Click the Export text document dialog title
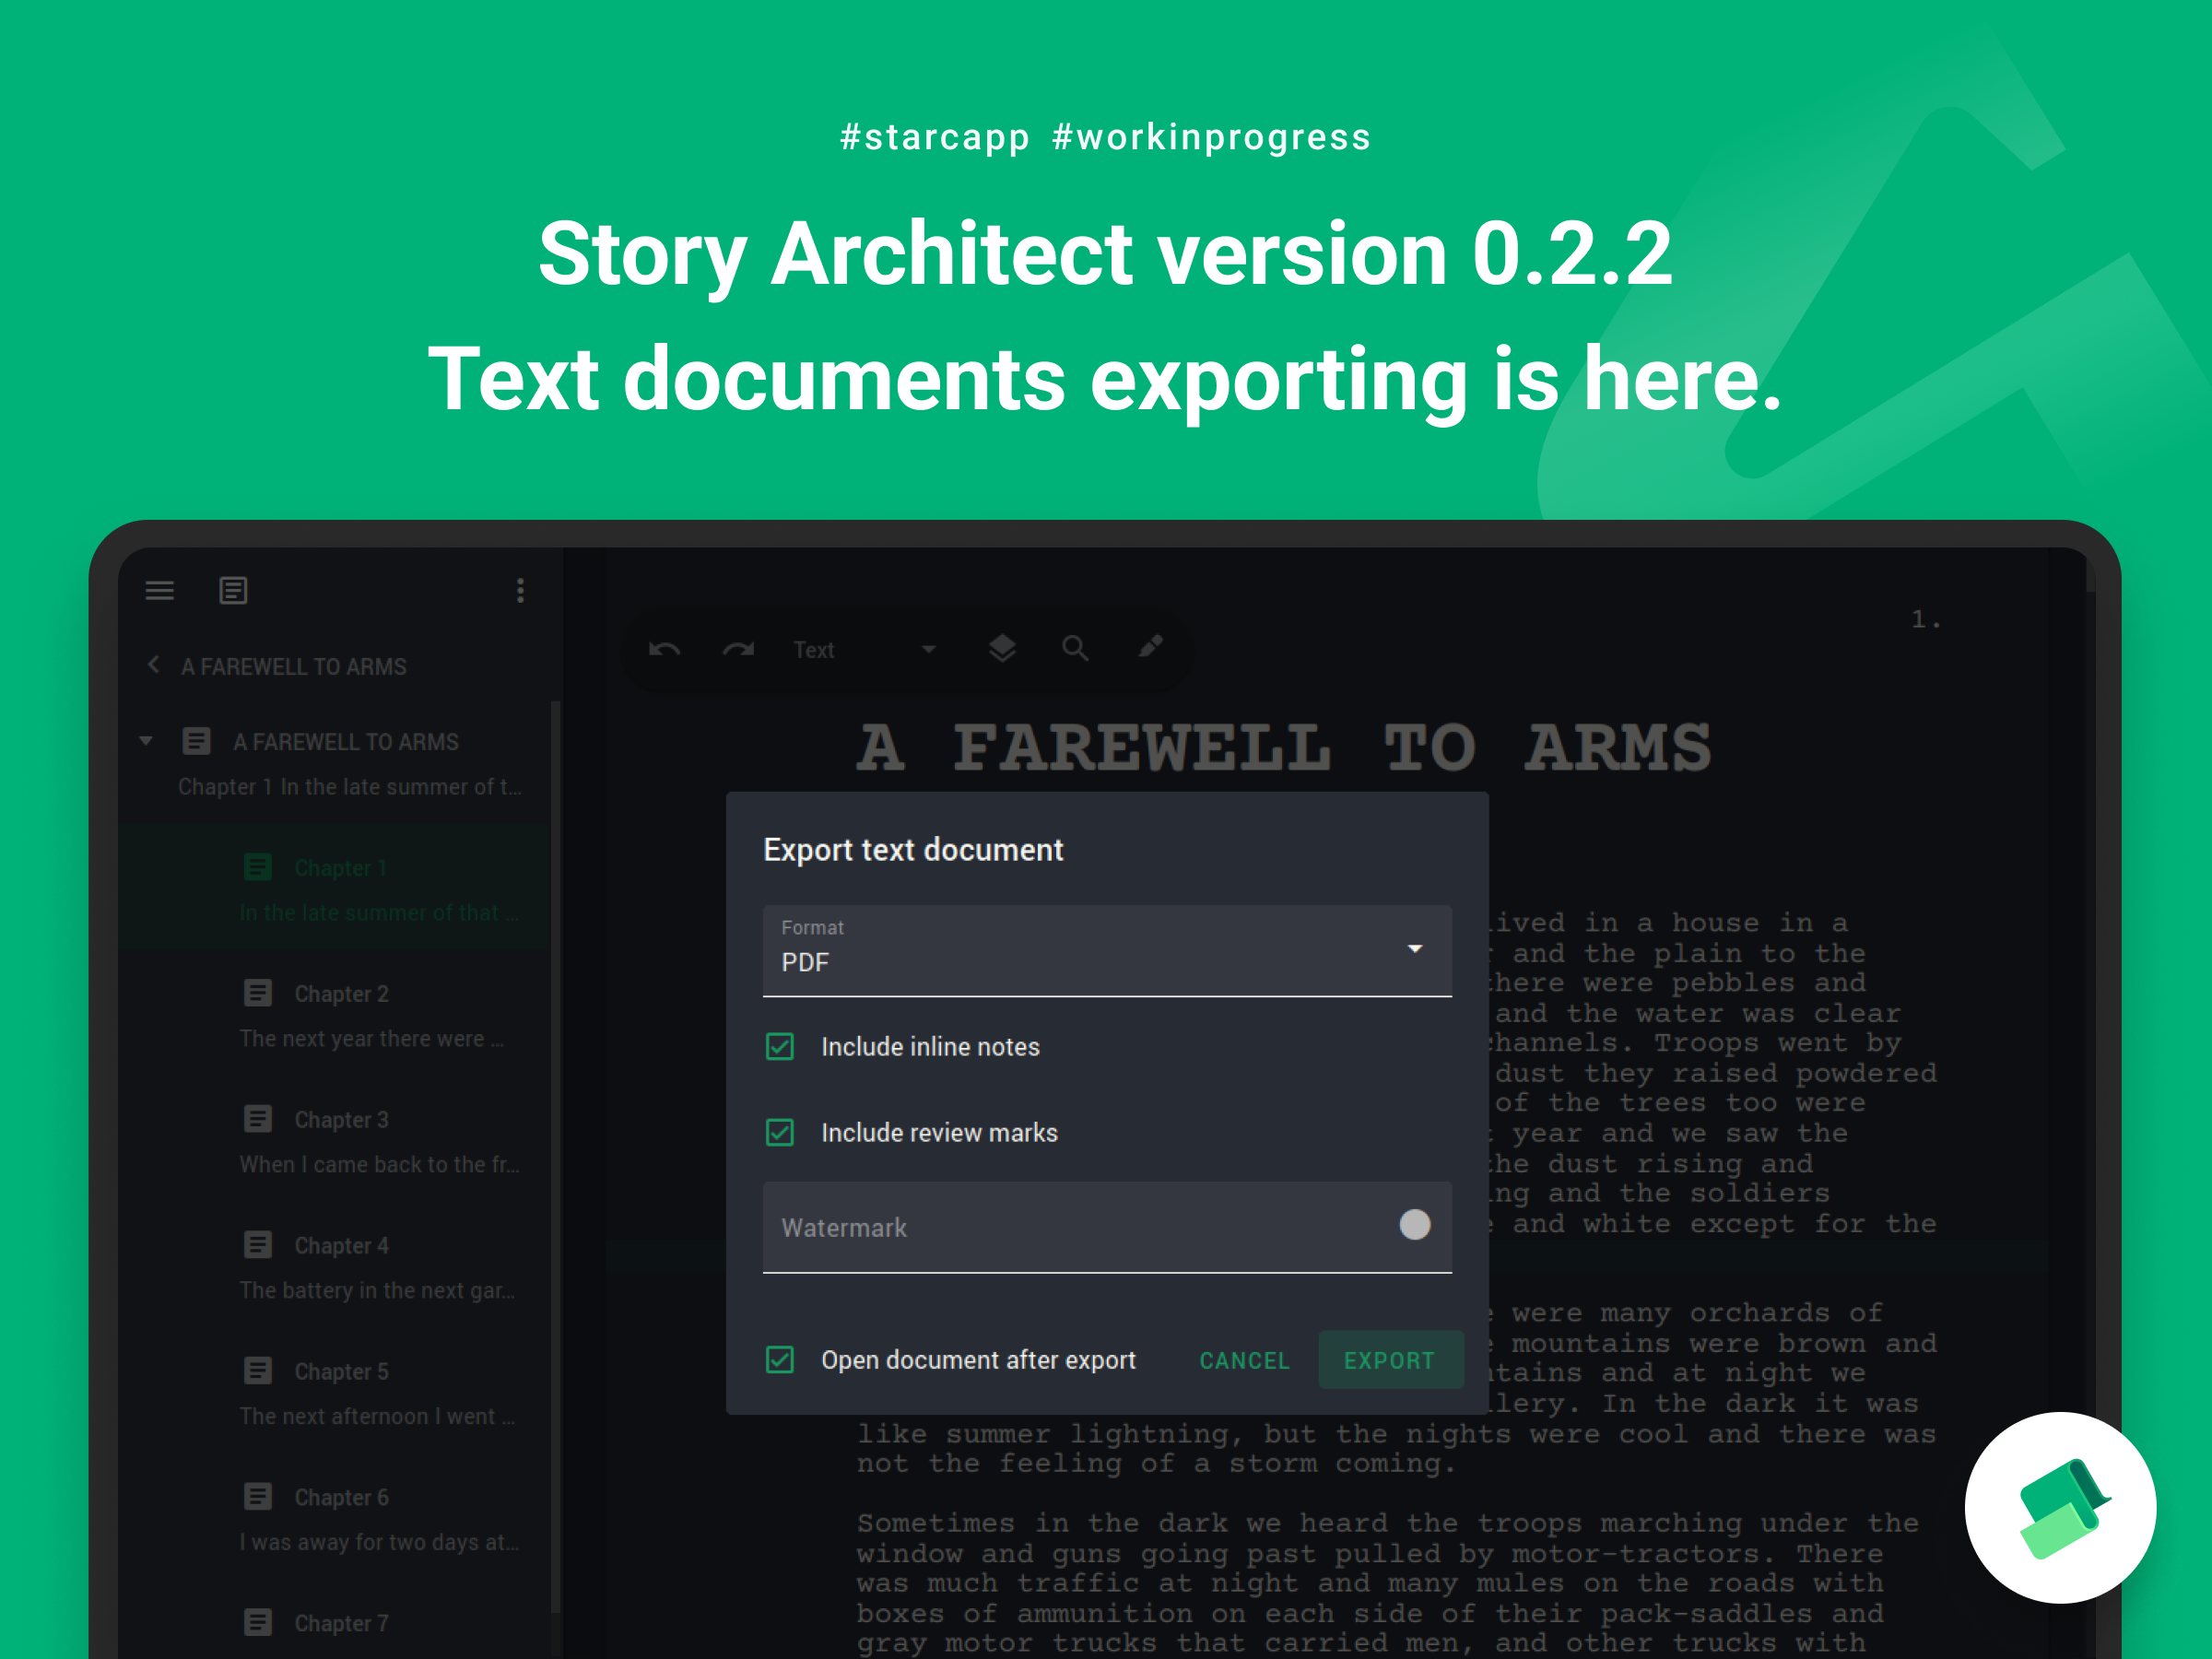Screen dimensions: 2212x1659 913,850
